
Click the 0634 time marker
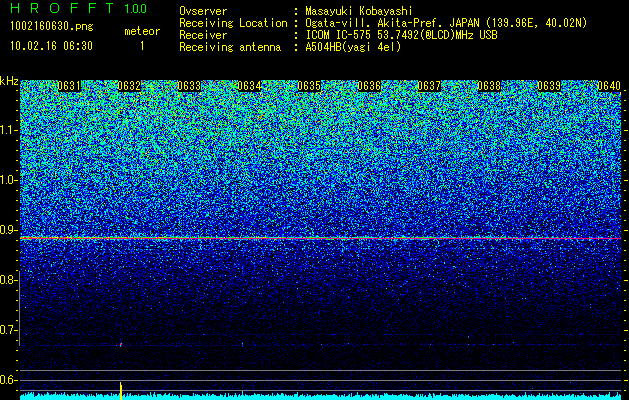click(249, 86)
